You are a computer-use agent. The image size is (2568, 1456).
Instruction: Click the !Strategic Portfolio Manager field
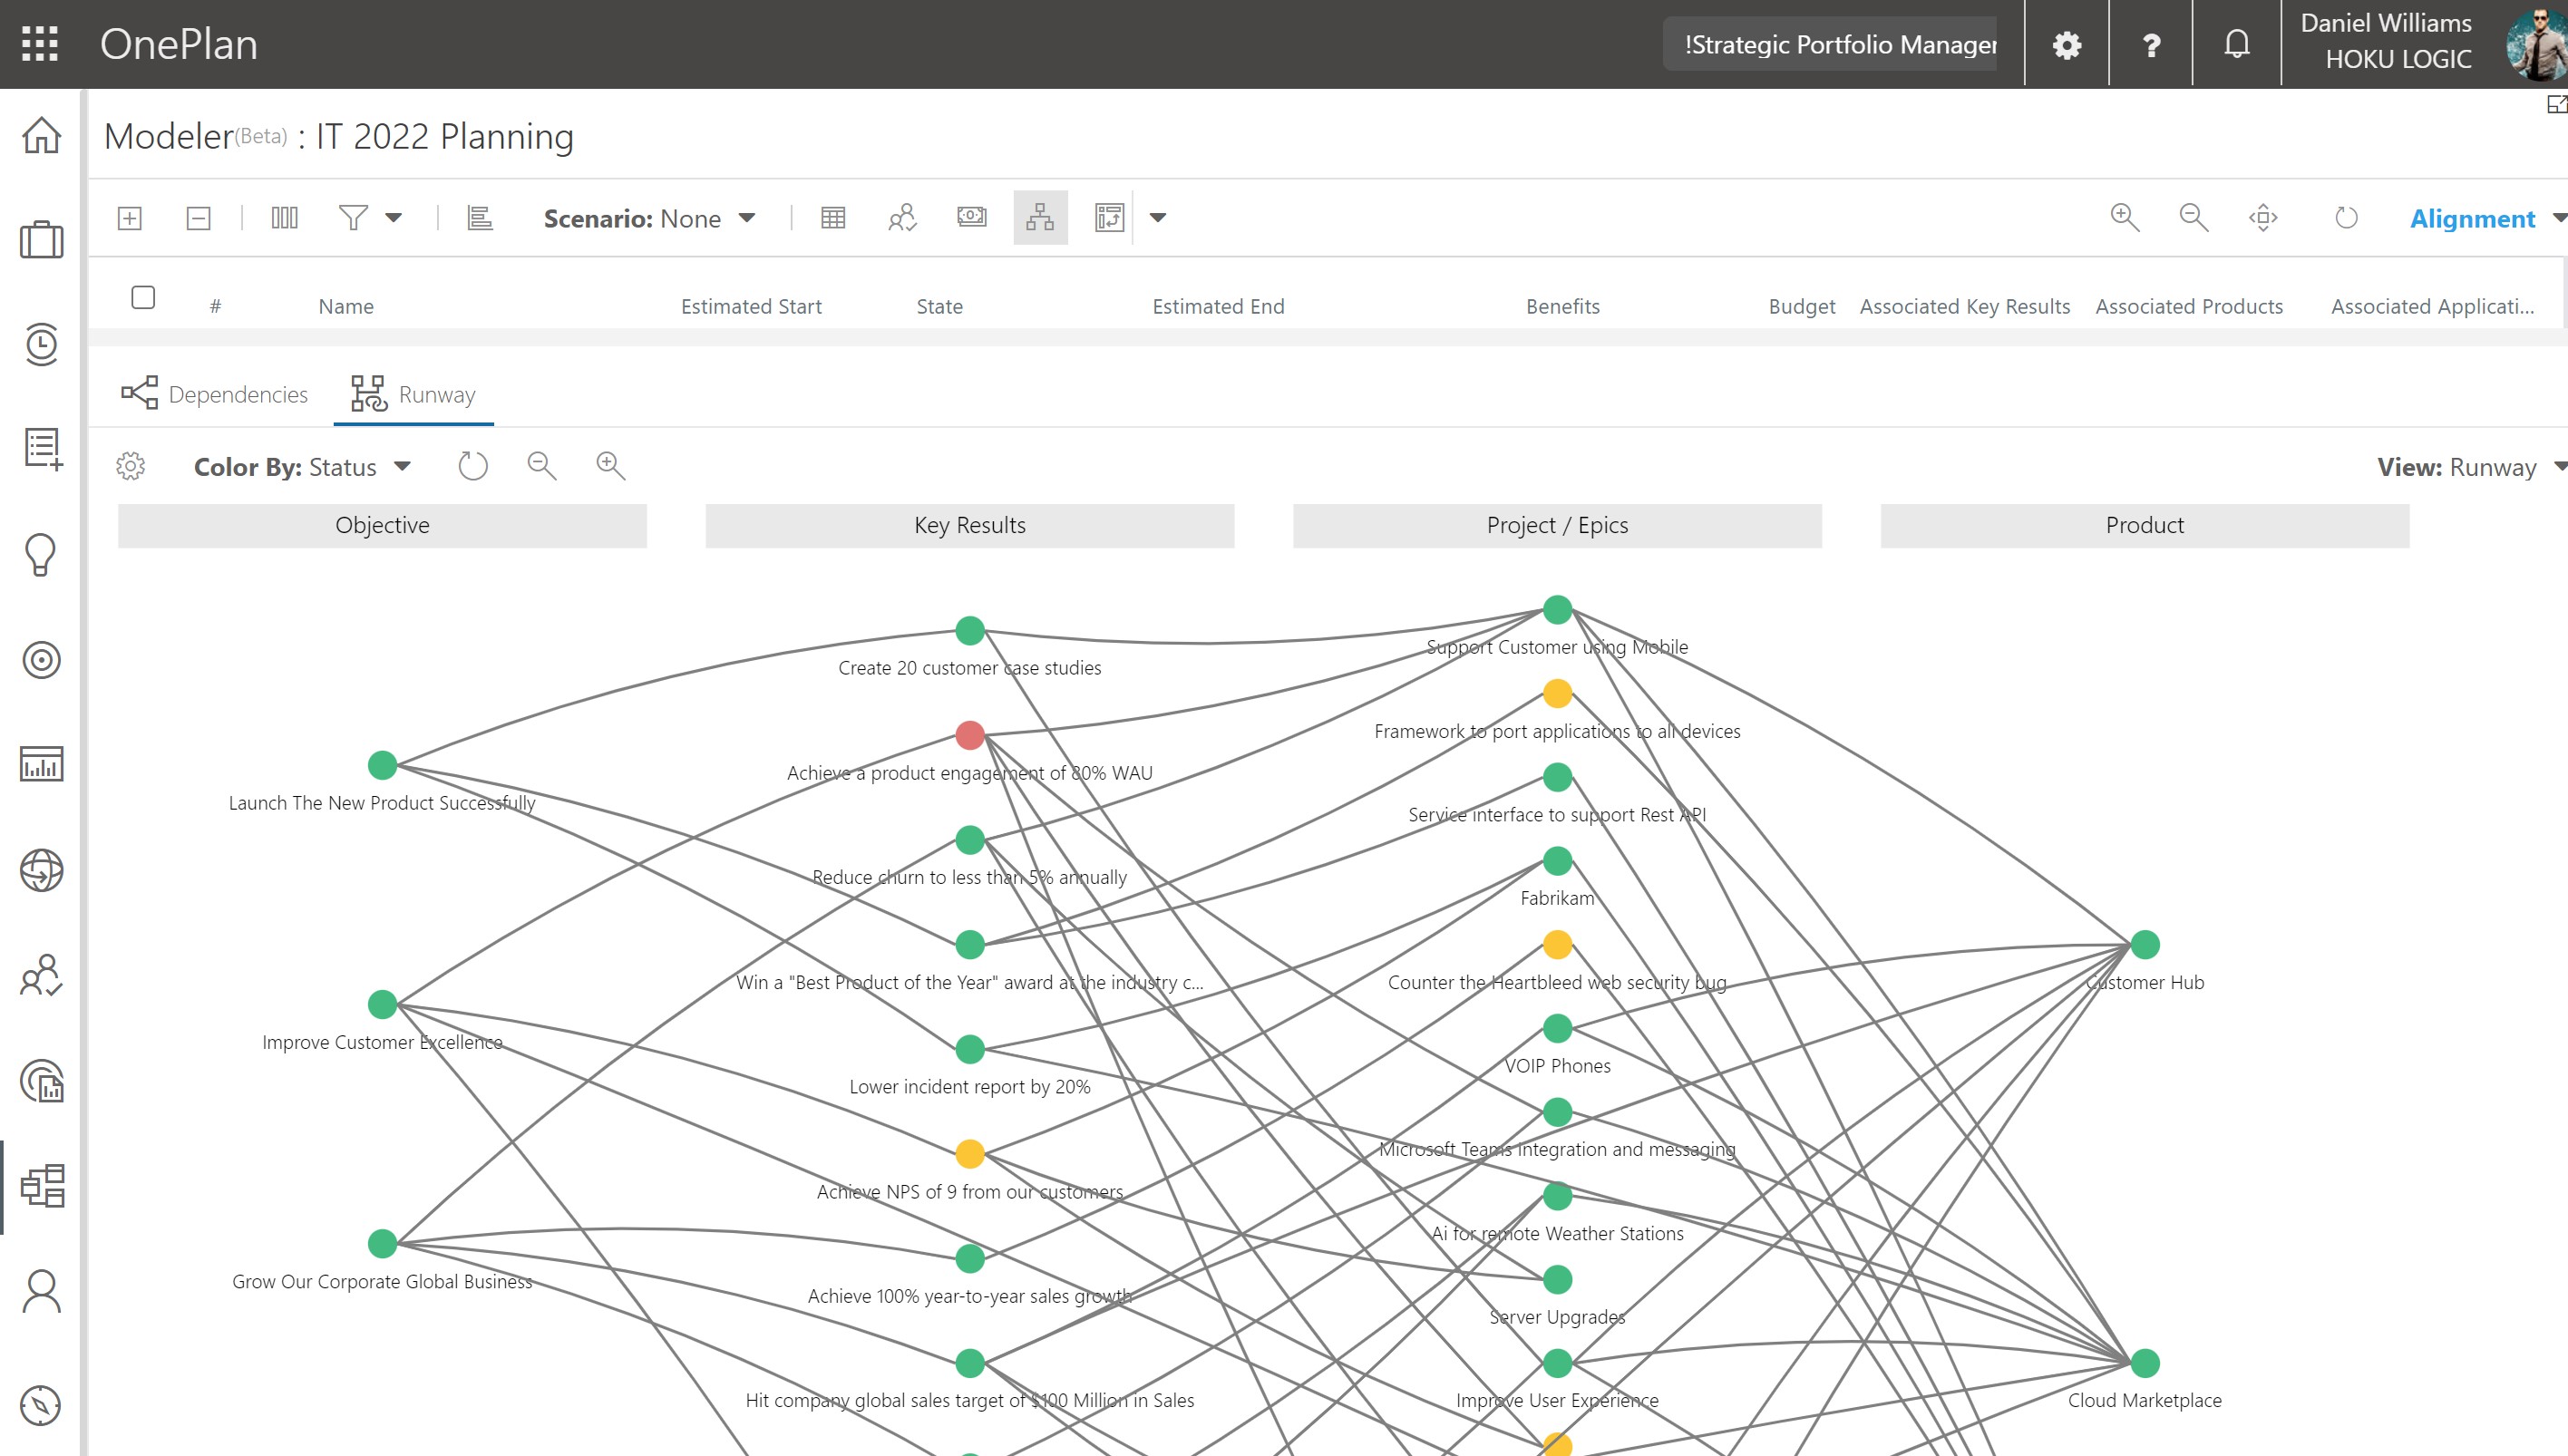click(1830, 45)
